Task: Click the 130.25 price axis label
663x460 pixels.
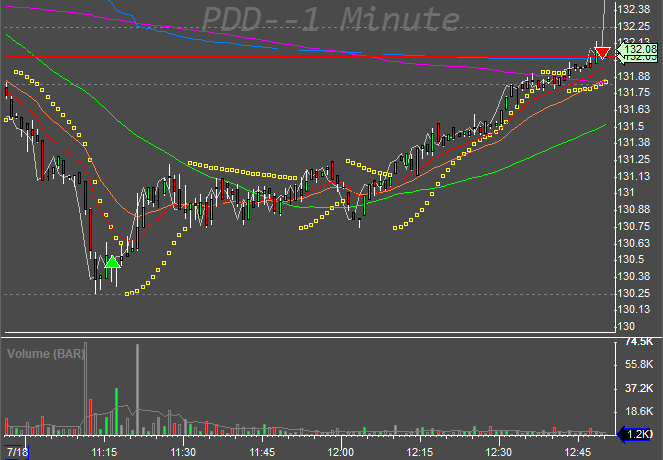Action: pyautogui.click(x=634, y=293)
